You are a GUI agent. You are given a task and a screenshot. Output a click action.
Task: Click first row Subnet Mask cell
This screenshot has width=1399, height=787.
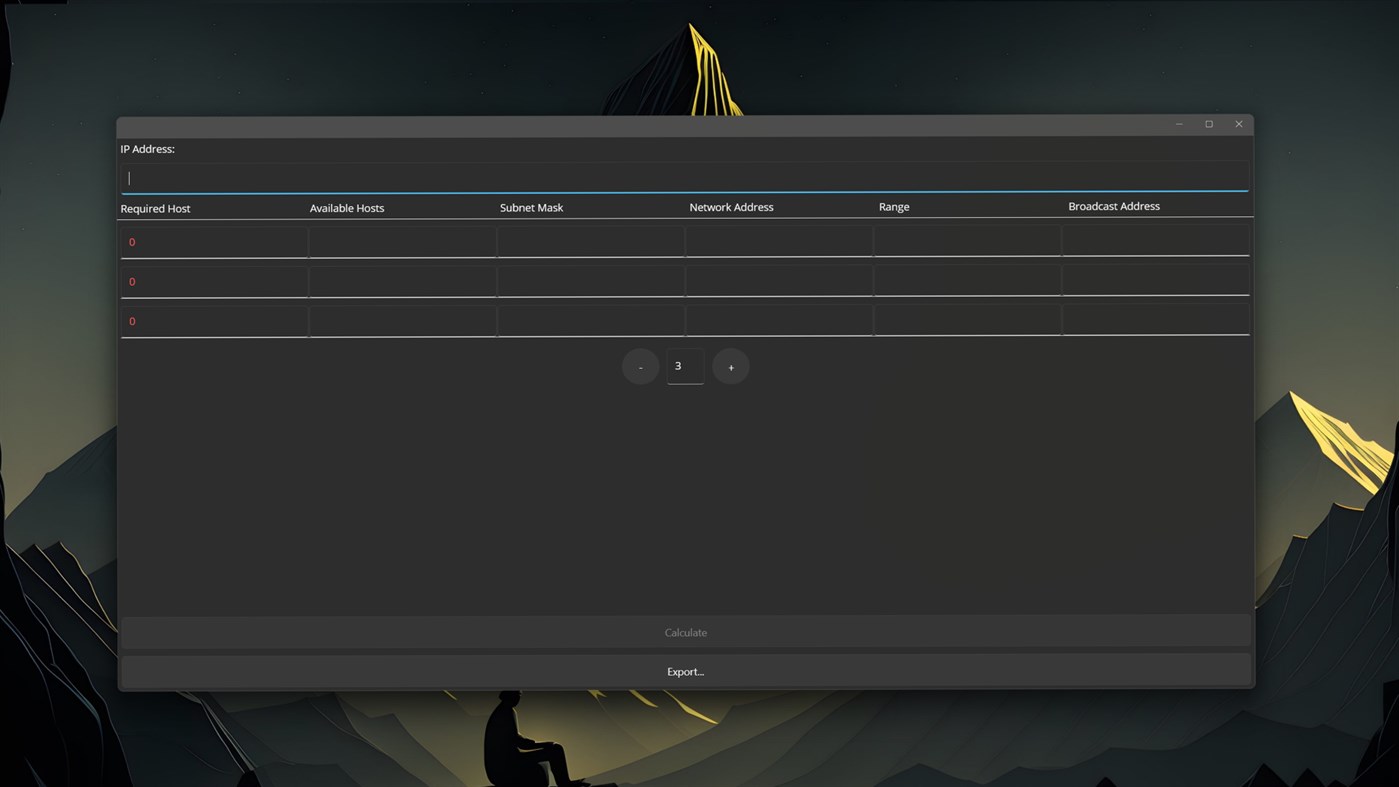click(x=591, y=241)
